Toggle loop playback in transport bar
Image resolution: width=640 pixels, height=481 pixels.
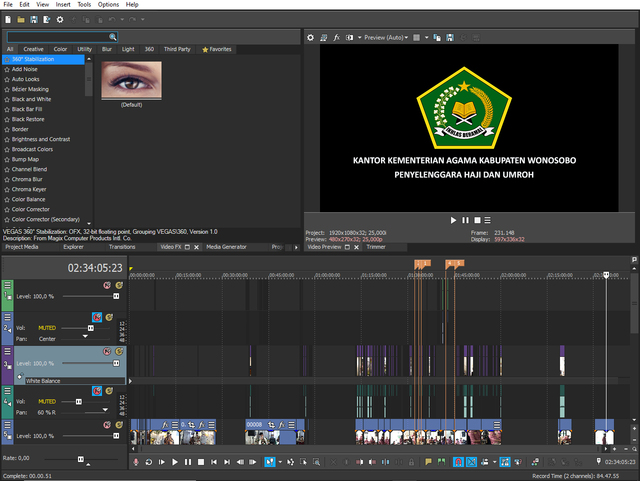click(x=149, y=462)
